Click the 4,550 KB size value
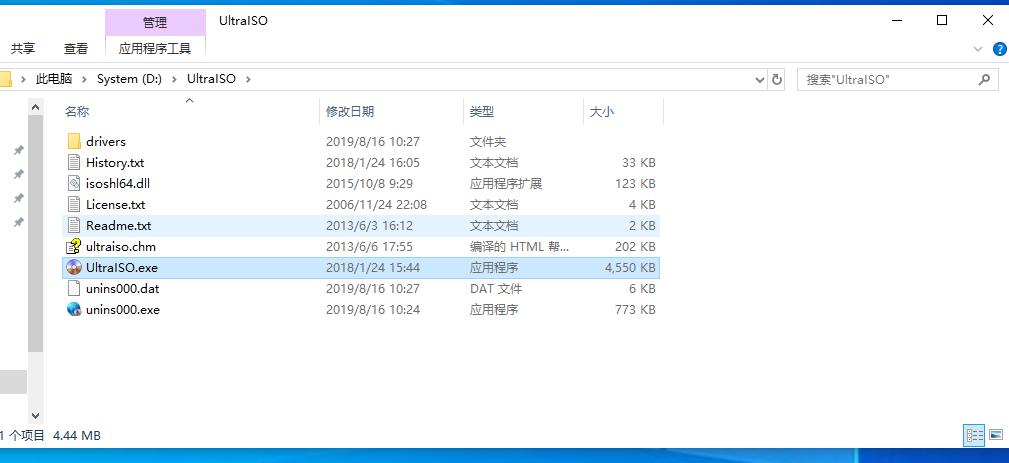Image resolution: width=1009 pixels, height=463 pixels. pos(630,268)
